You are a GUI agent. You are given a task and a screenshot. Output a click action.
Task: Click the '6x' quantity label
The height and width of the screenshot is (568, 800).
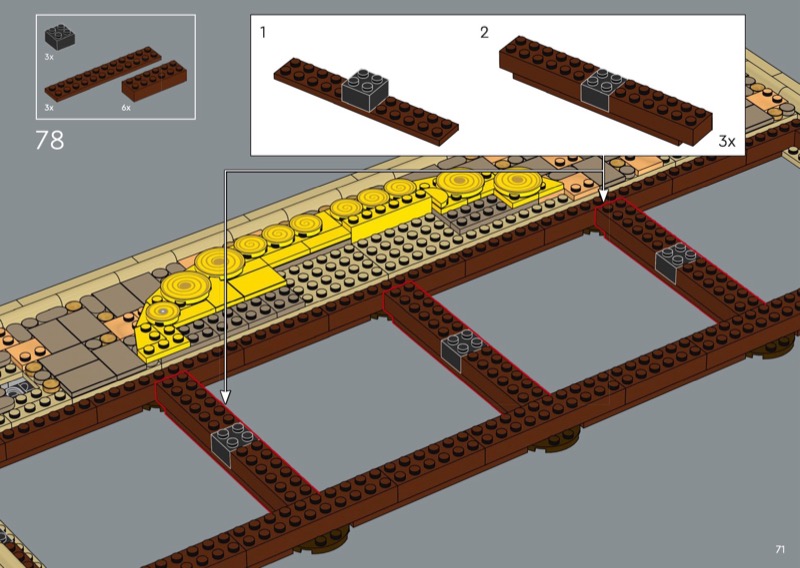(x=126, y=108)
